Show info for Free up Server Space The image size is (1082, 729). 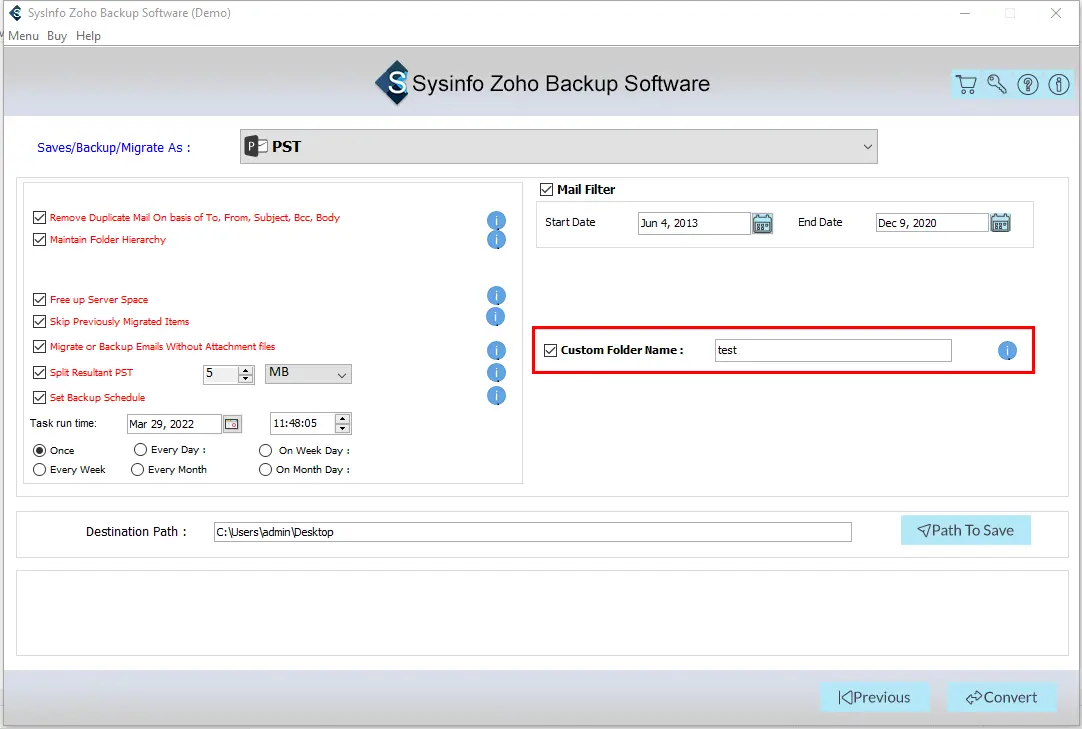tap(496, 295)
